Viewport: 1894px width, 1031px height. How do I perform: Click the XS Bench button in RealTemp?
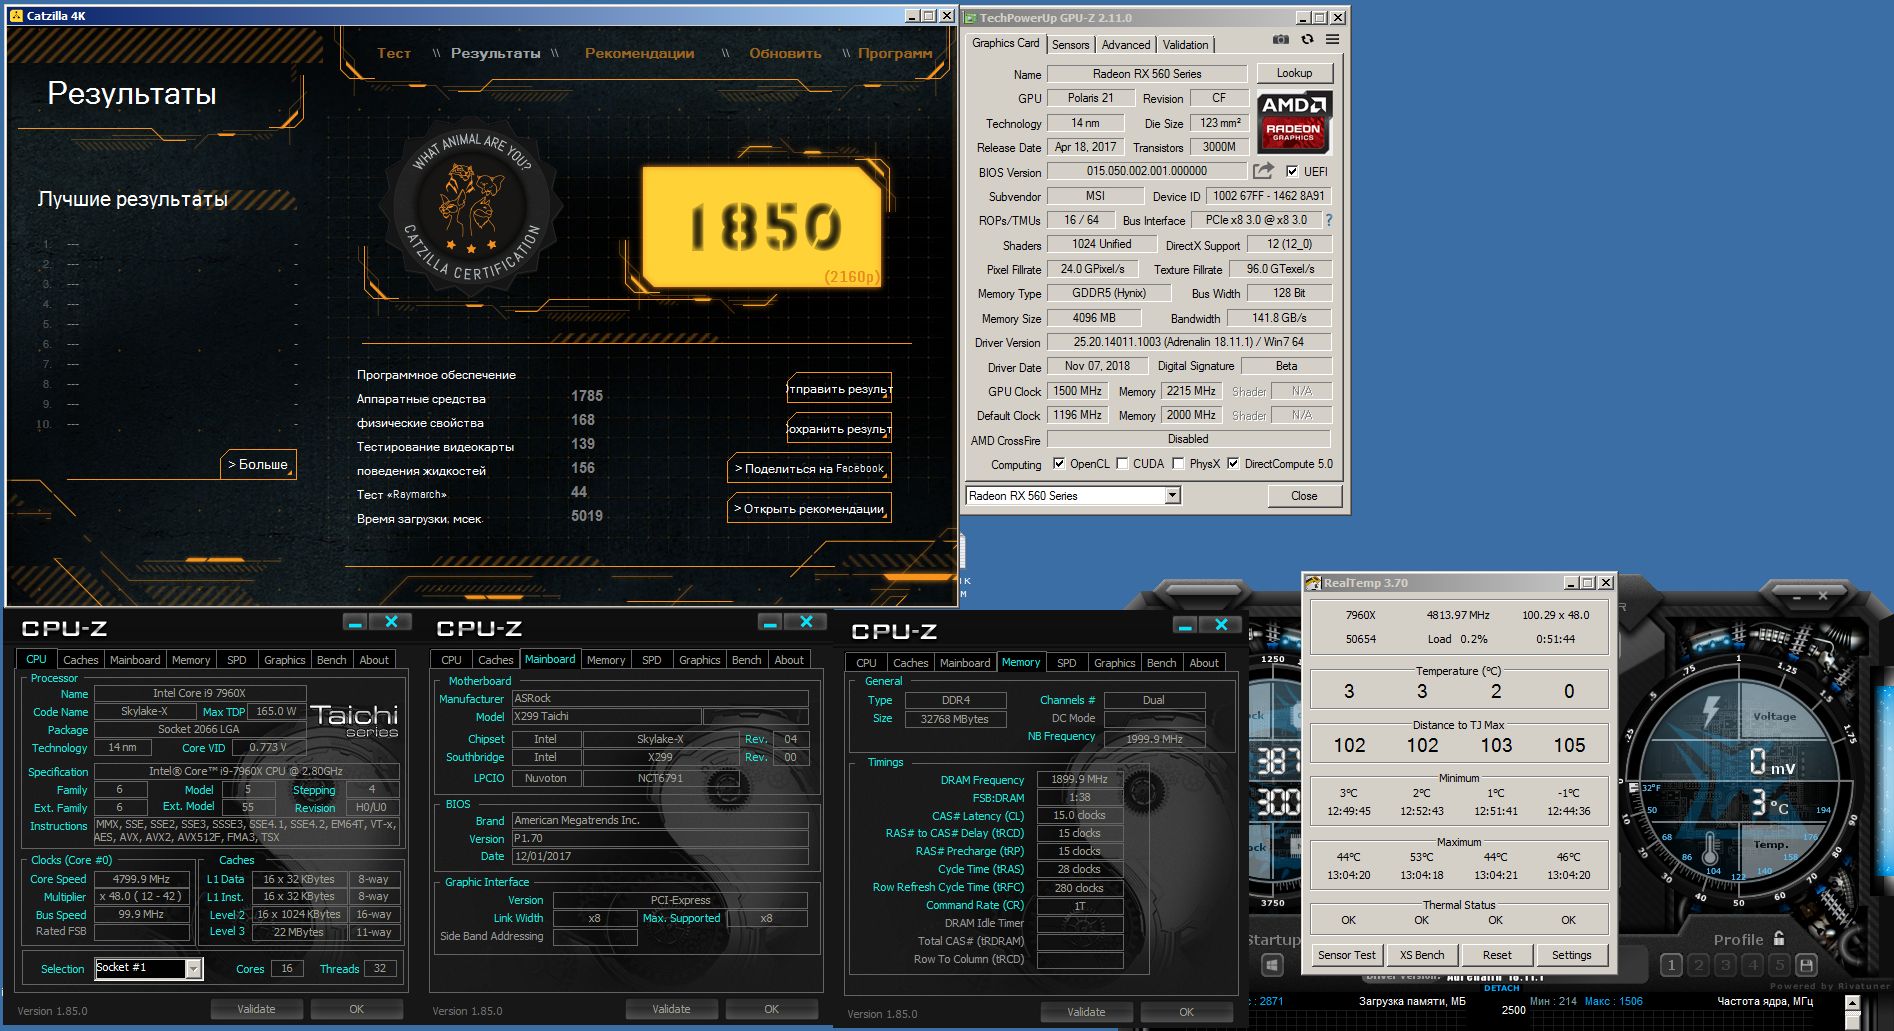click(x=1422, y=955)
